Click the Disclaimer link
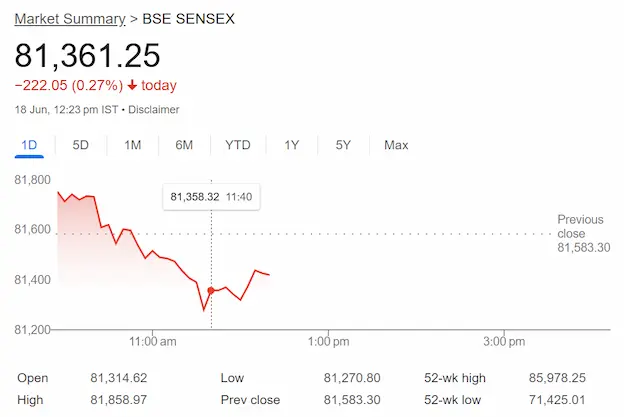Image resolution: width=624 pixels, height=417 pixels. [x=154, y=109]
